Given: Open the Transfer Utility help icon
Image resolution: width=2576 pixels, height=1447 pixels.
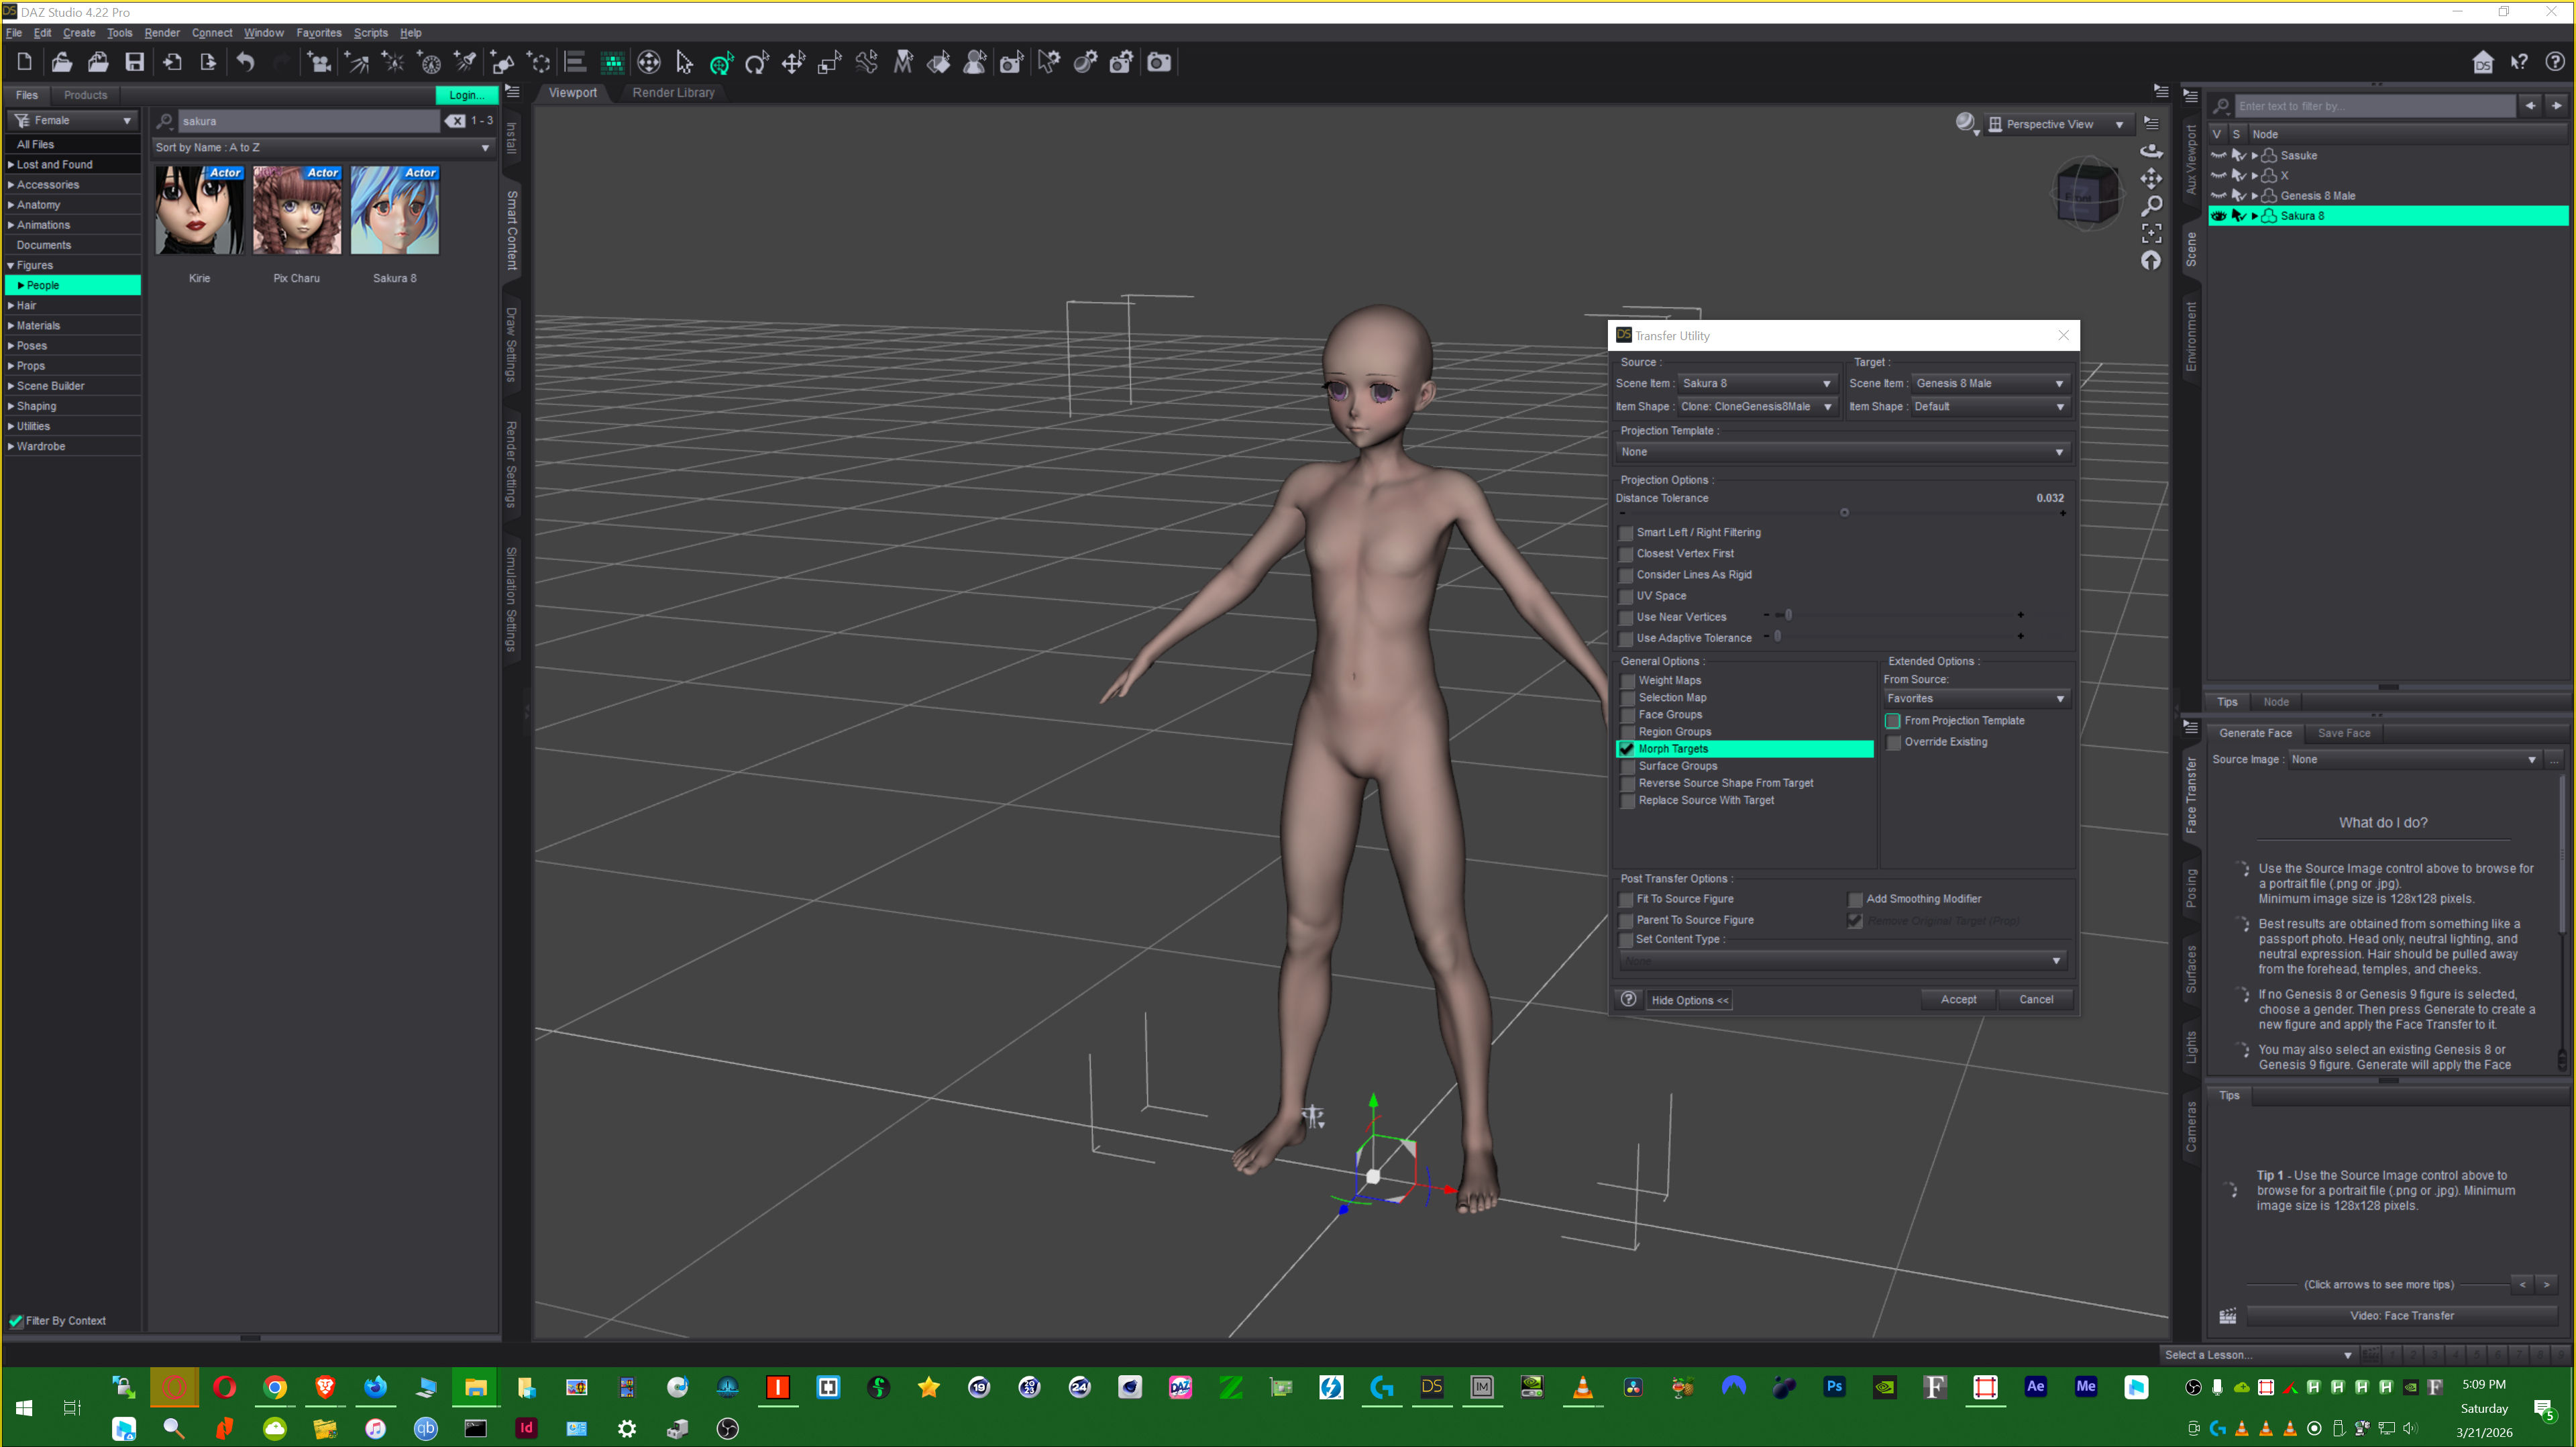Looking at the screenshot, I should click(x=1628, y=999).
